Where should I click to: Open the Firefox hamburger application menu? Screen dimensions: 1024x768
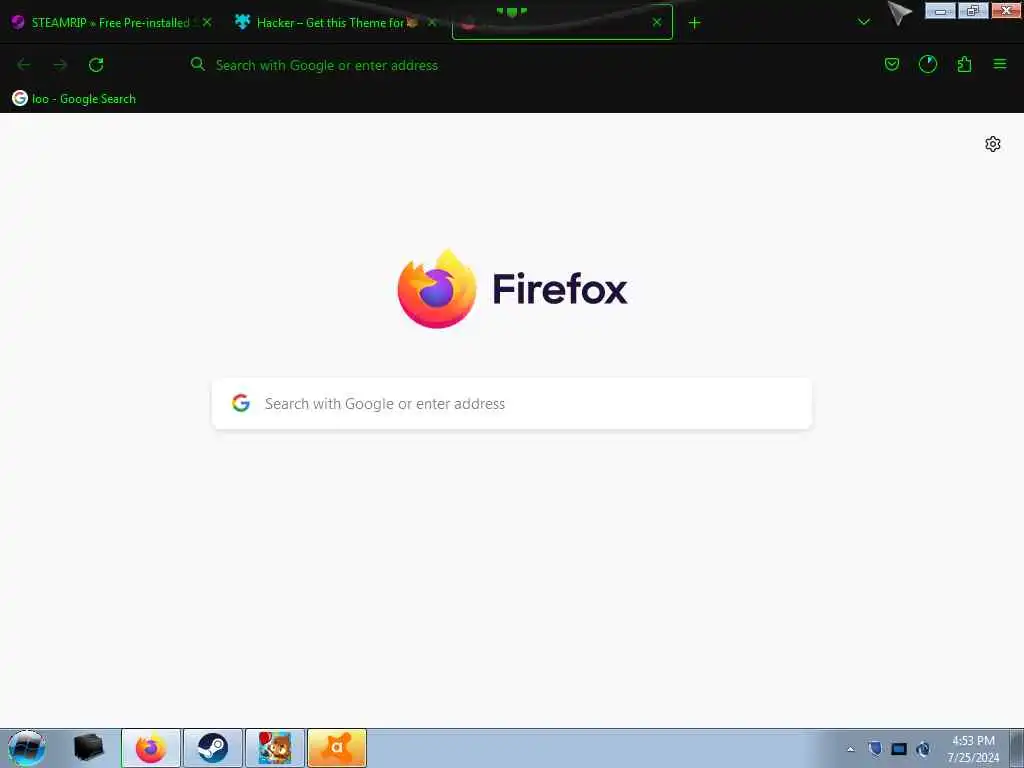coord(999,64)
